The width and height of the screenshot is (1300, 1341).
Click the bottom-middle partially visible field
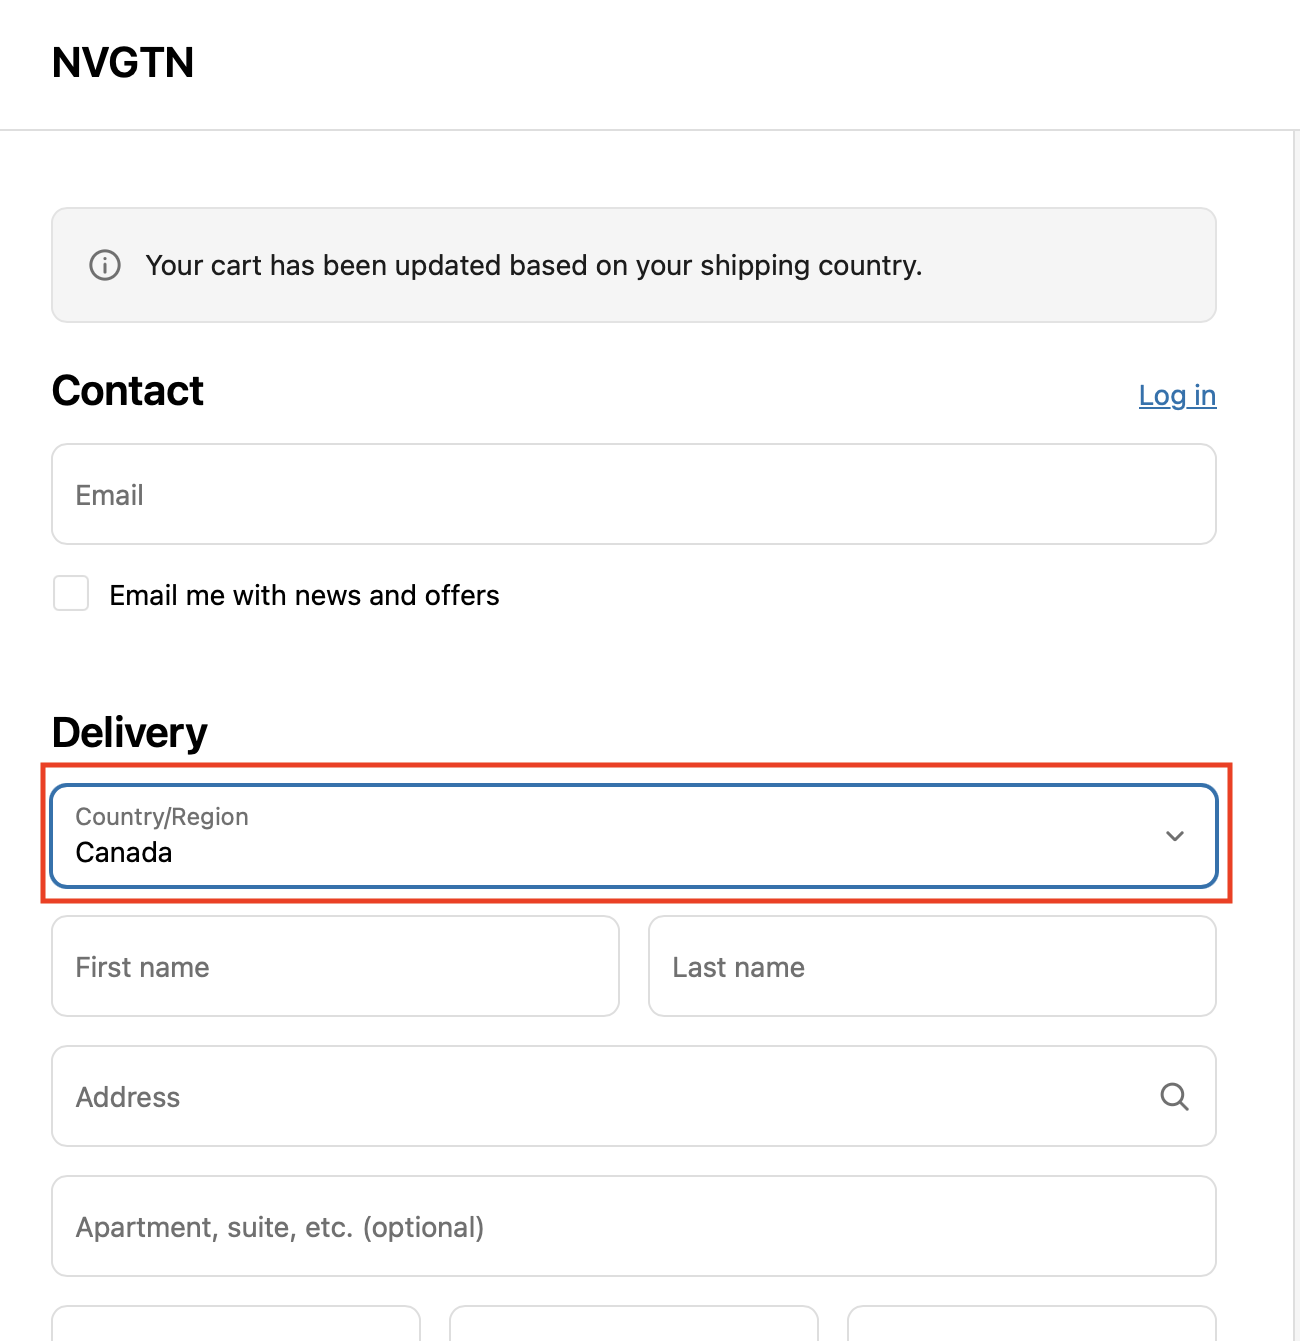pyautogui.click(x=634, y=1324)
